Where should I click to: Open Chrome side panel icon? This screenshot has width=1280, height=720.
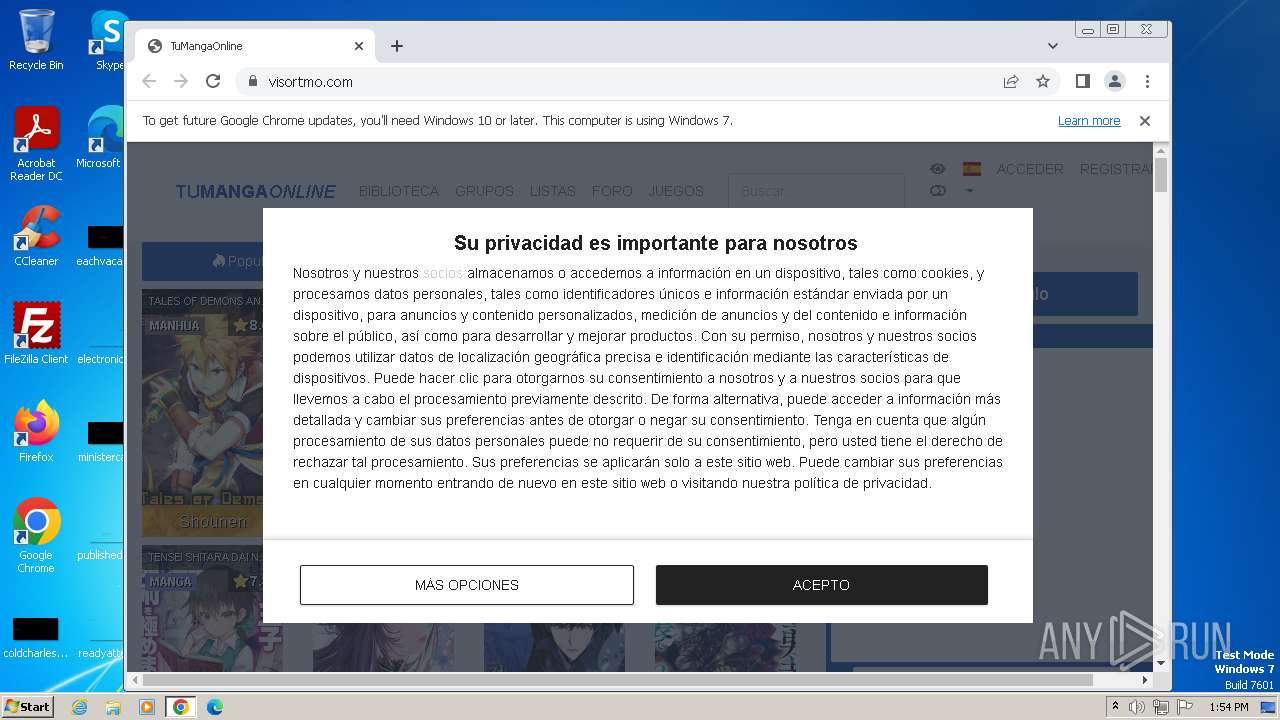point(1082,82)
